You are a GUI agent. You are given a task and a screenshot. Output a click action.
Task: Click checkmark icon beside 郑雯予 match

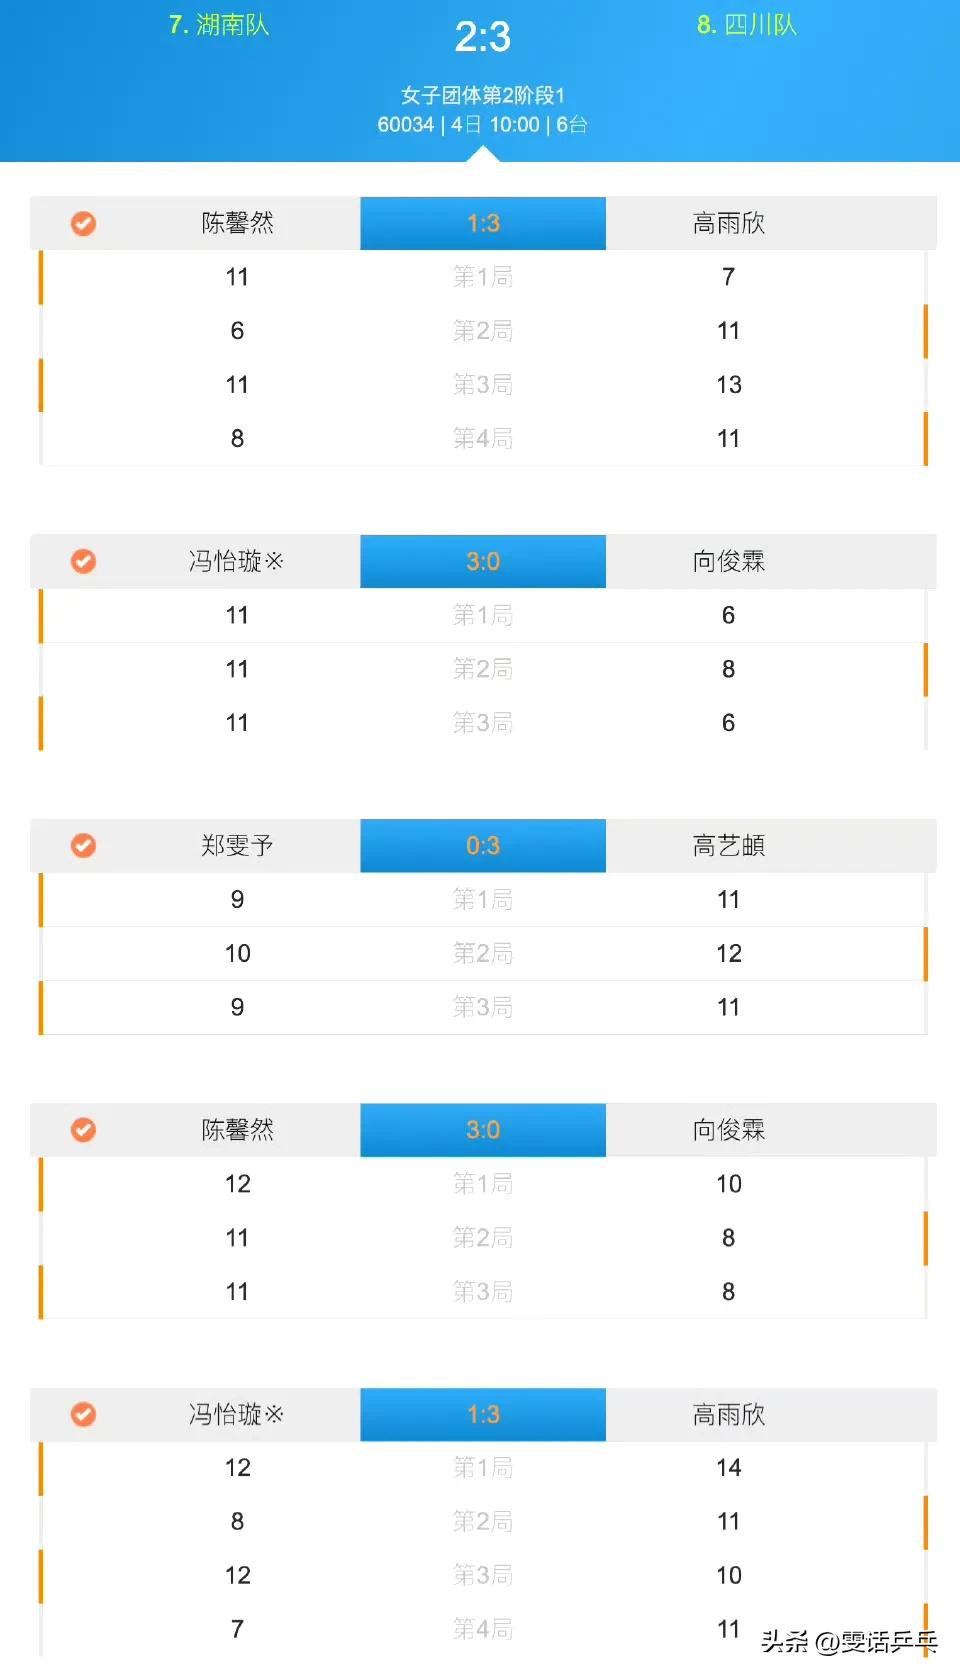point(84,846)
